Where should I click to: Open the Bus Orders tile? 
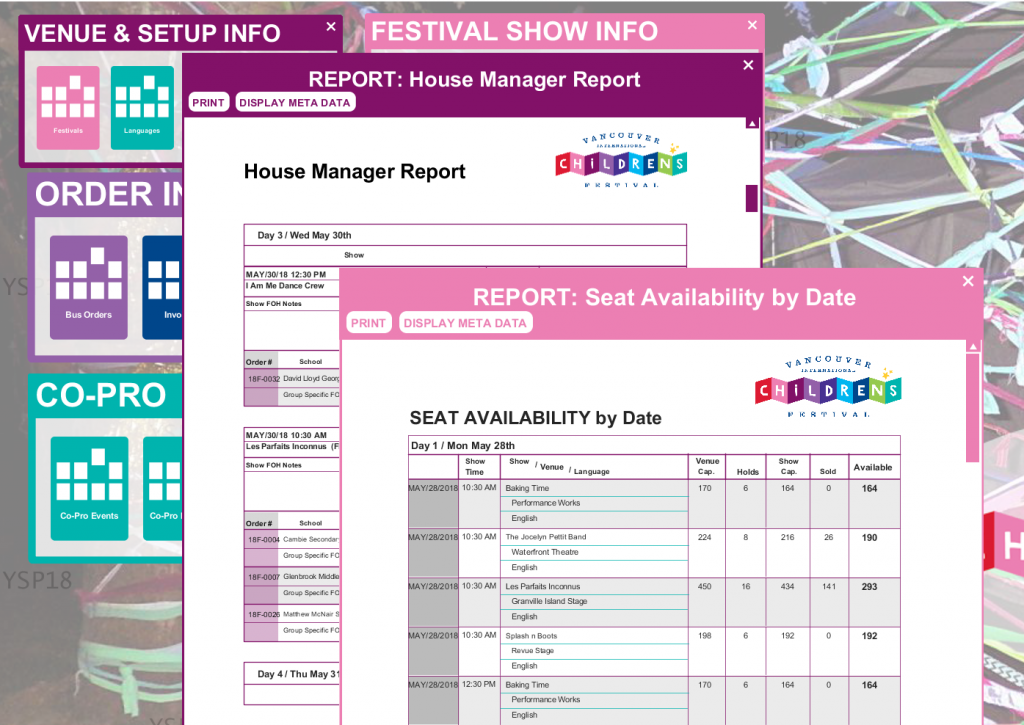click(x=89, y=287)
